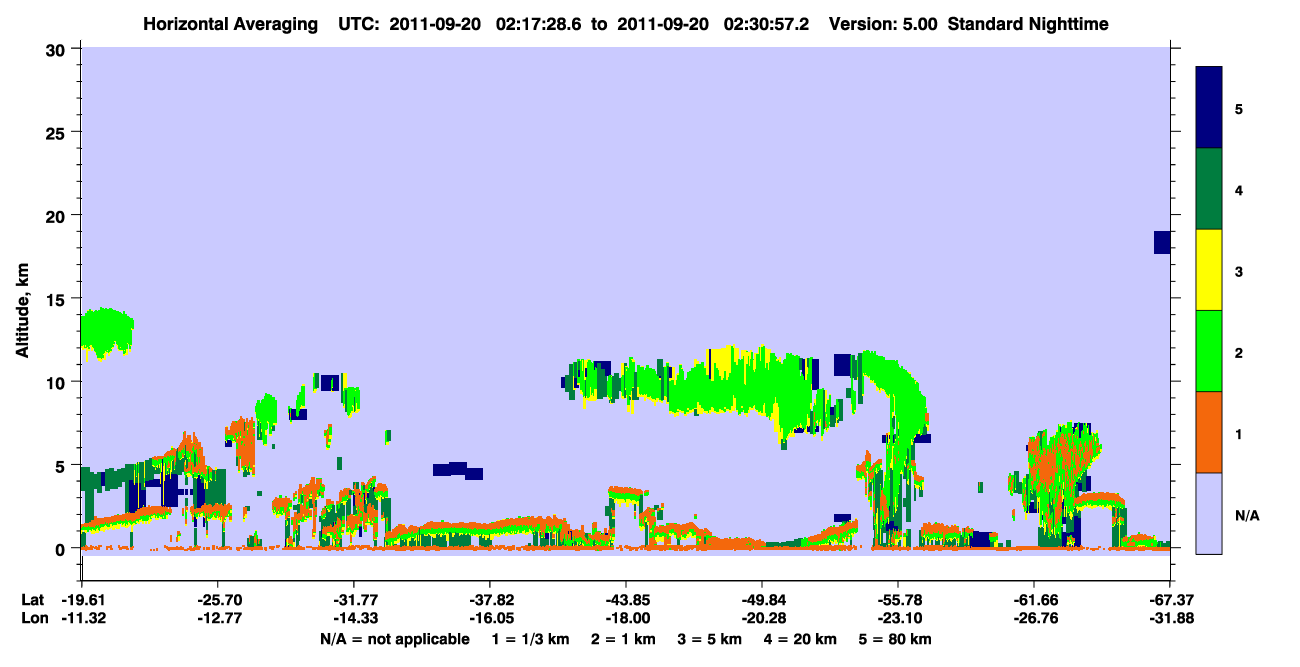Click the '2 = 1 km' legend entry
The width and height of the screenshot is (1300, 667).
coord(624,639)
